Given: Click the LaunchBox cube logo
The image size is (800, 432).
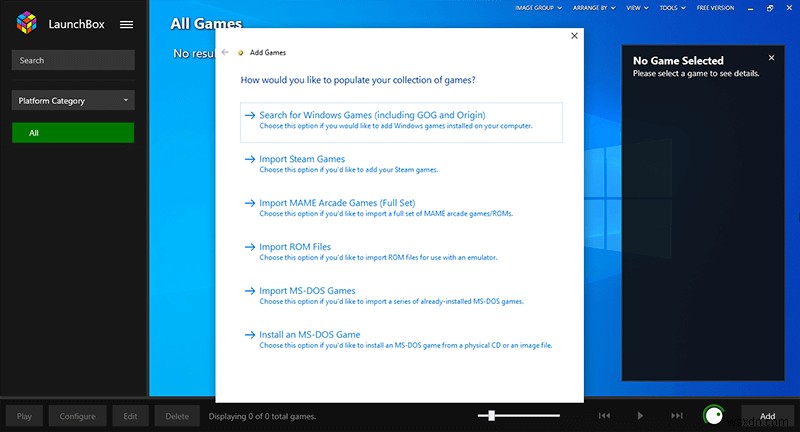Looking at the screenshot, I should [27, 23].
